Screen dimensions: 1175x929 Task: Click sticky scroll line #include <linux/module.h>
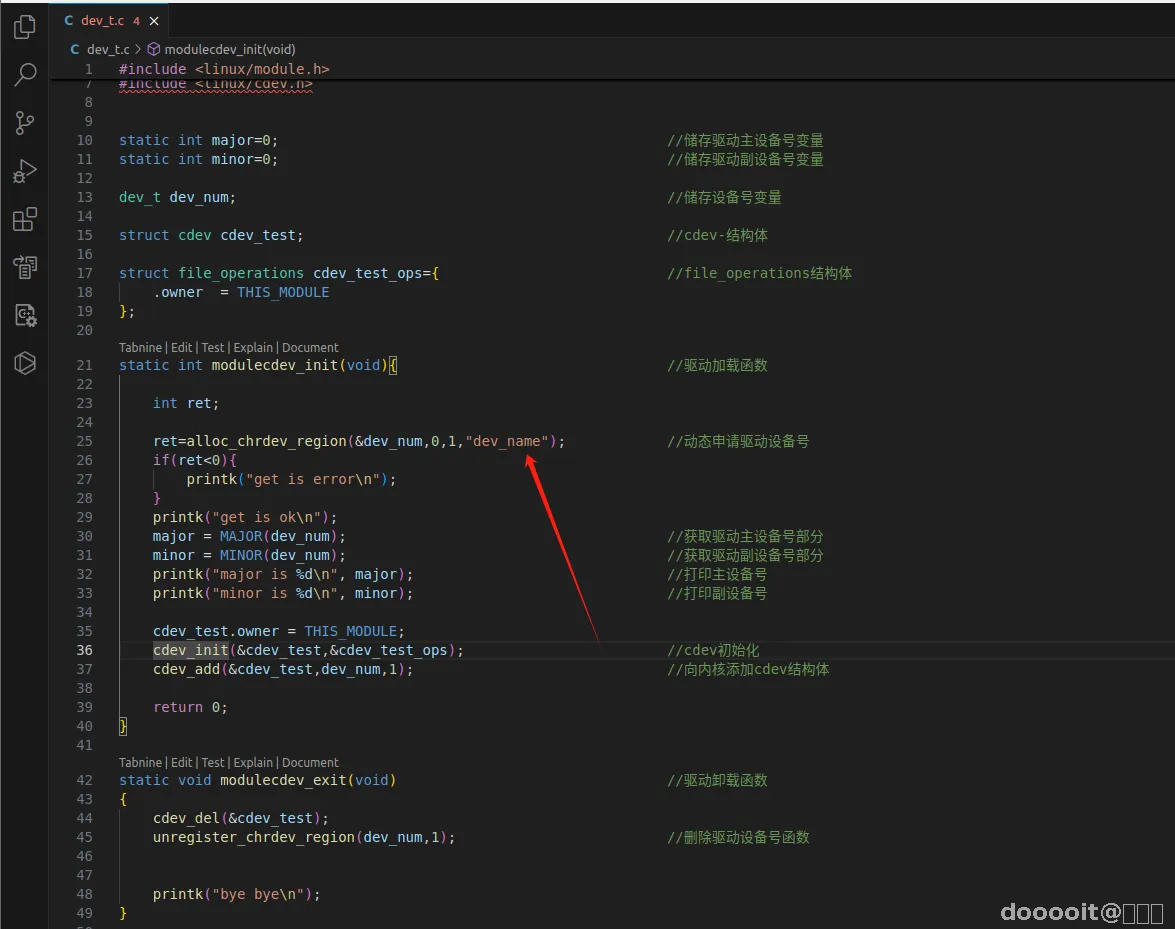(224, 69)
